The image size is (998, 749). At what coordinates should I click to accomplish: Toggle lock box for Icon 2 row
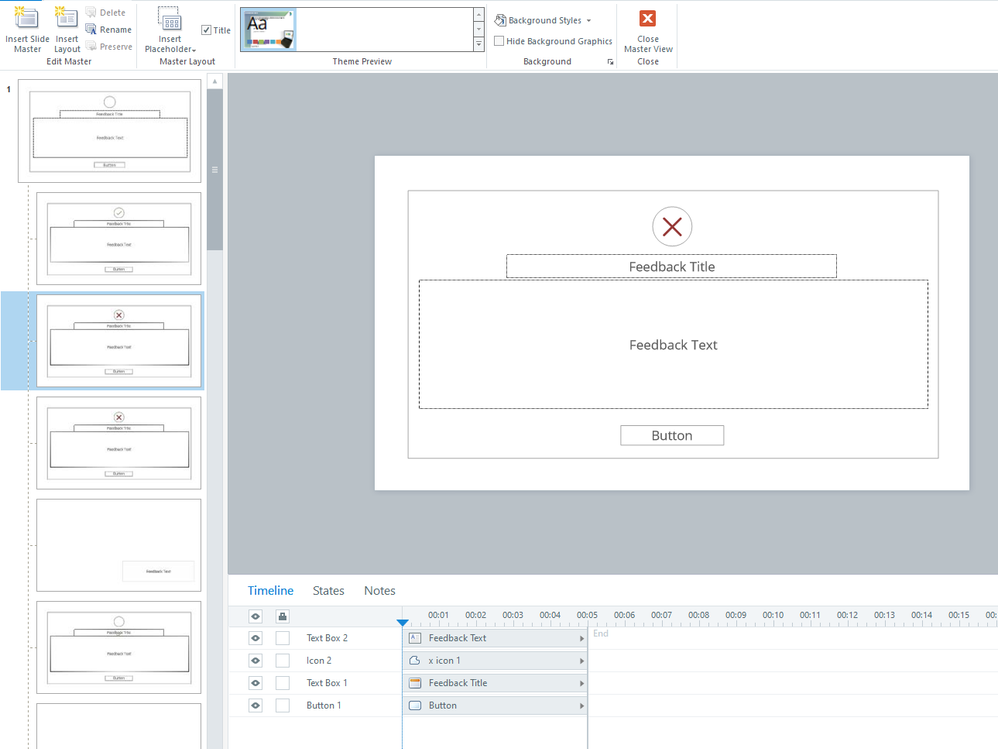click(282, 661)
